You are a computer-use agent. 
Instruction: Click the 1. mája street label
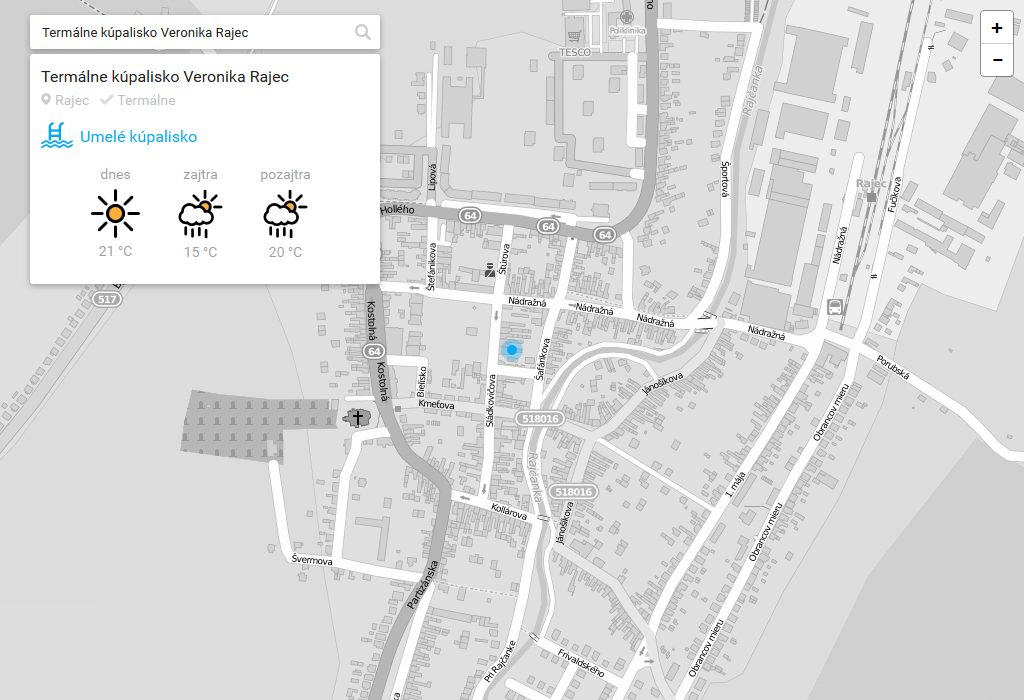pyautogui.click(x=735, y=485)
